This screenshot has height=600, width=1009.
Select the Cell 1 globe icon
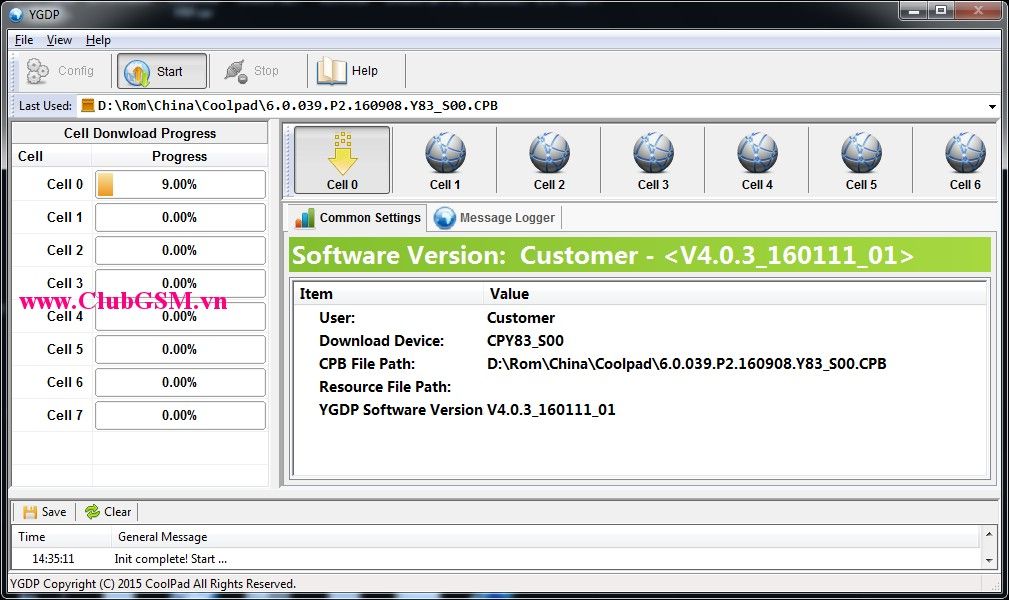point(445,153)
